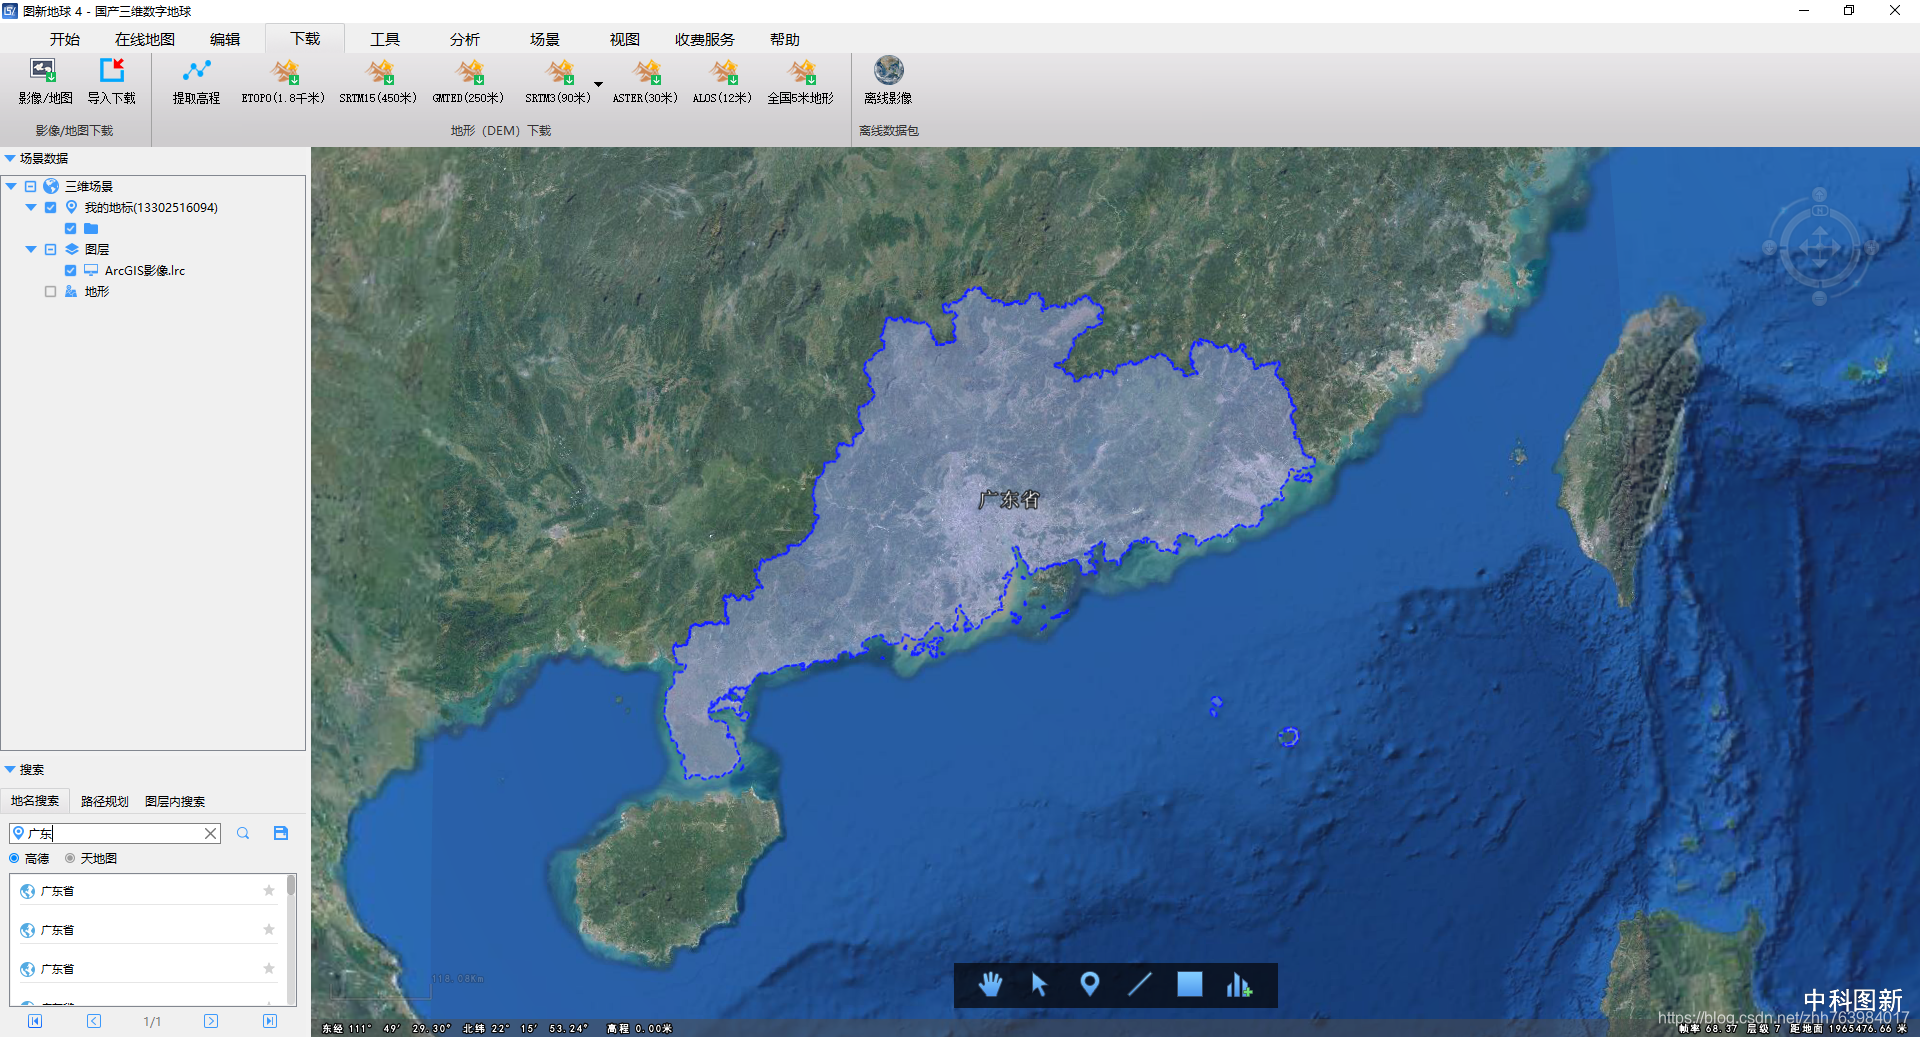The width and height of the screenshot is (1920, 1037).
Task: Go to the last results page
Action: pos(270,1021)
